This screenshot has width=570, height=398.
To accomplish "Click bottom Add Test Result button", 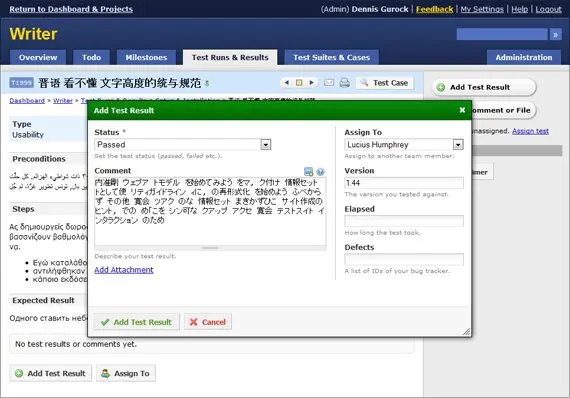I will coord(51,373).
